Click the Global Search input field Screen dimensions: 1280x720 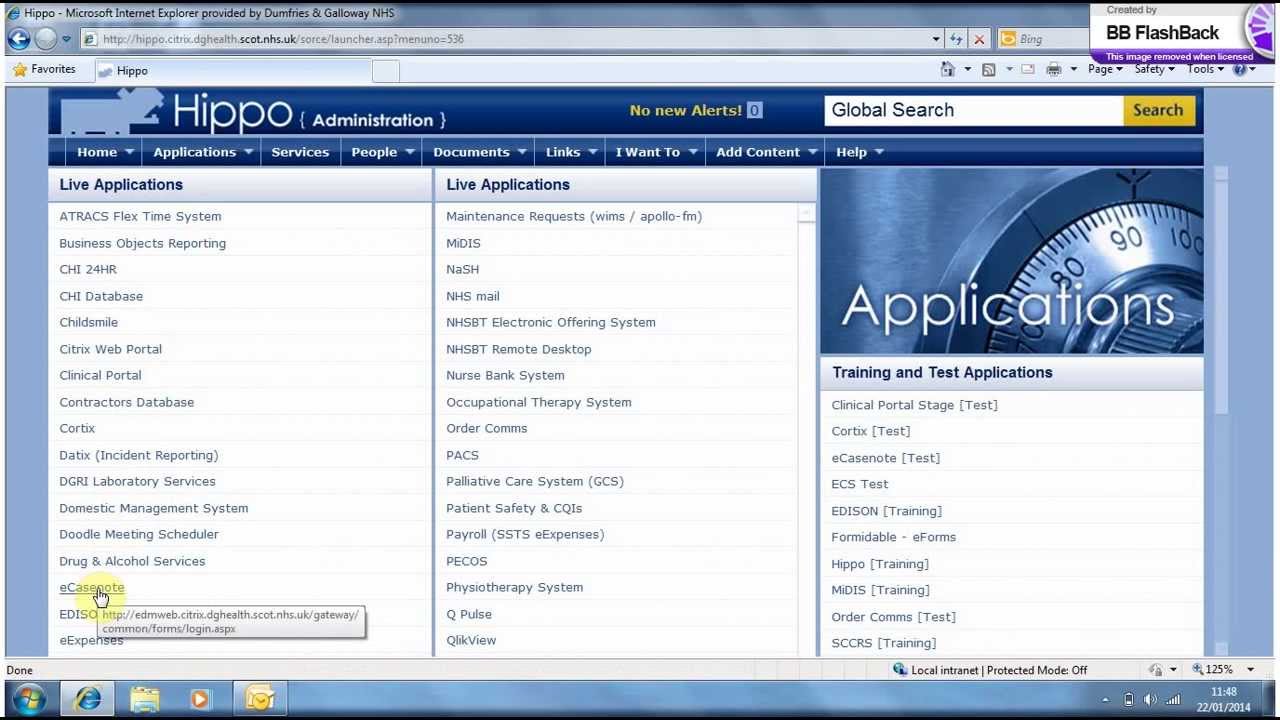click(974, 110)
